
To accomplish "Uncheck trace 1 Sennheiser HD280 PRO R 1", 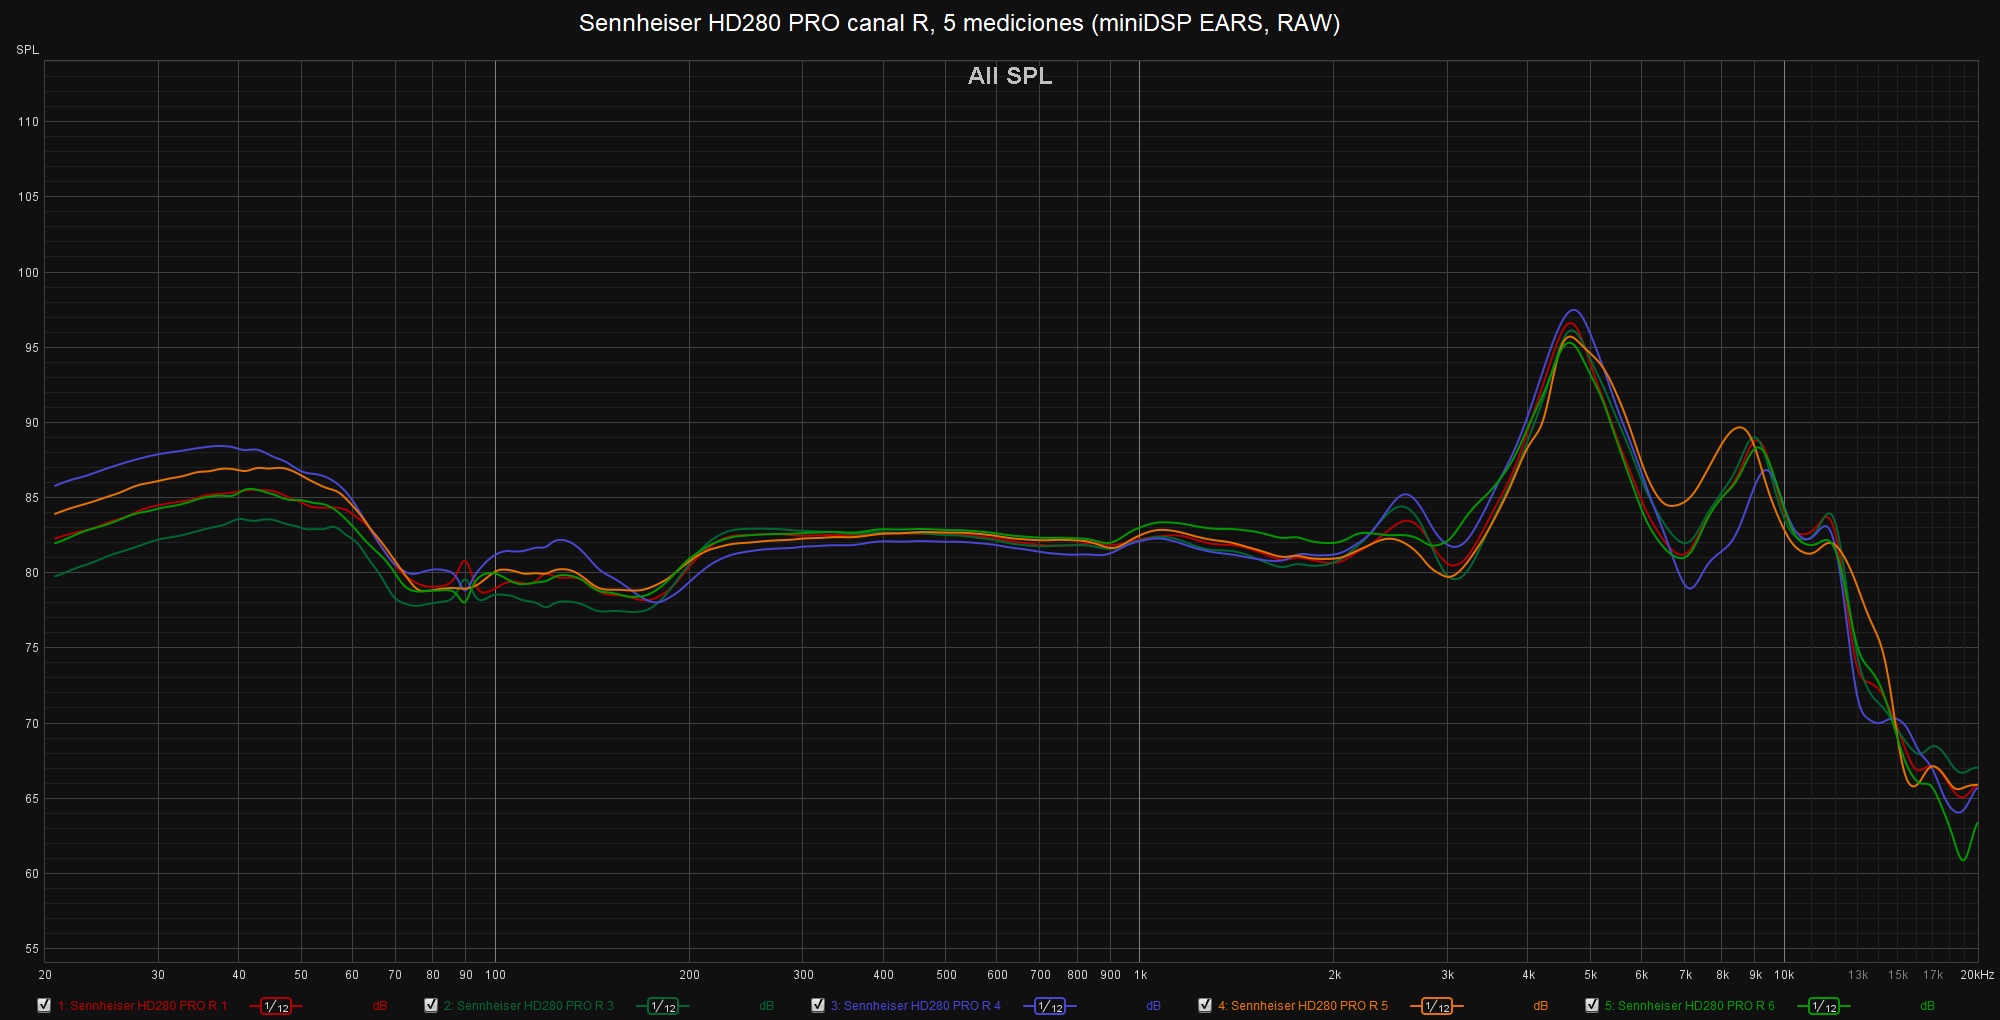I will (x=44, y=1005).
